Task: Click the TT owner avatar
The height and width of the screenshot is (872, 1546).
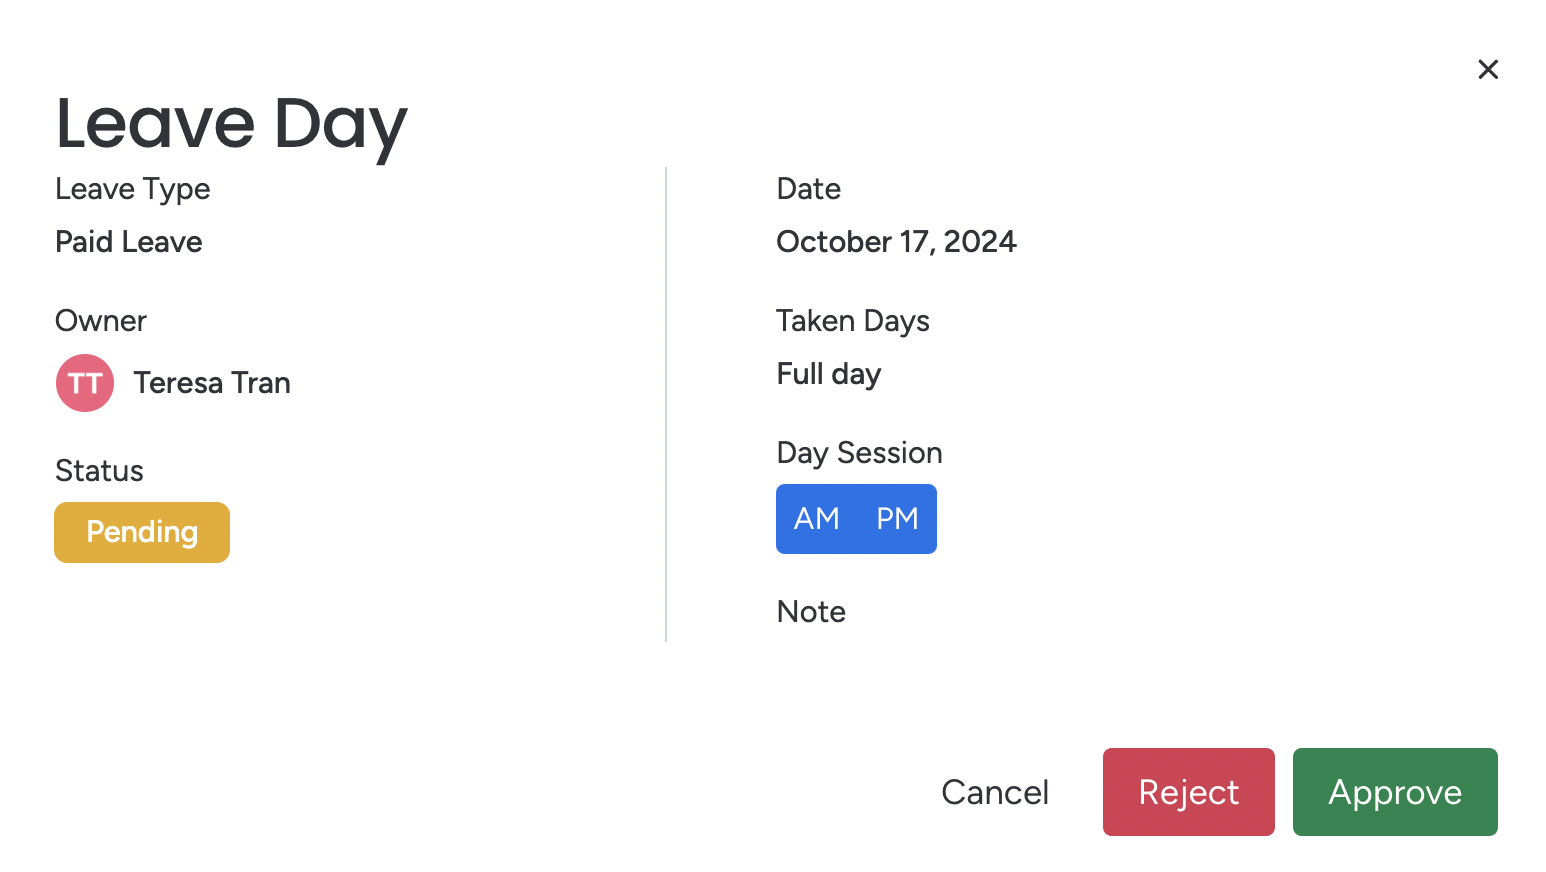Action: 85,383
